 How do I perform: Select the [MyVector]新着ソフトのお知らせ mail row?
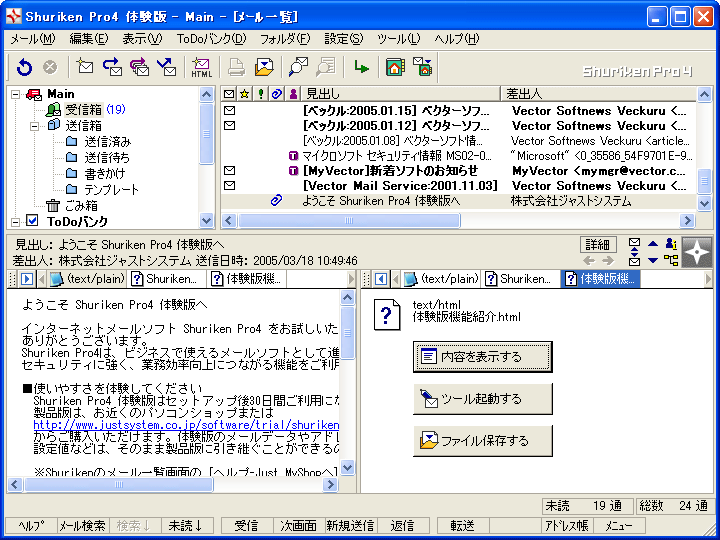pos(458,171)
